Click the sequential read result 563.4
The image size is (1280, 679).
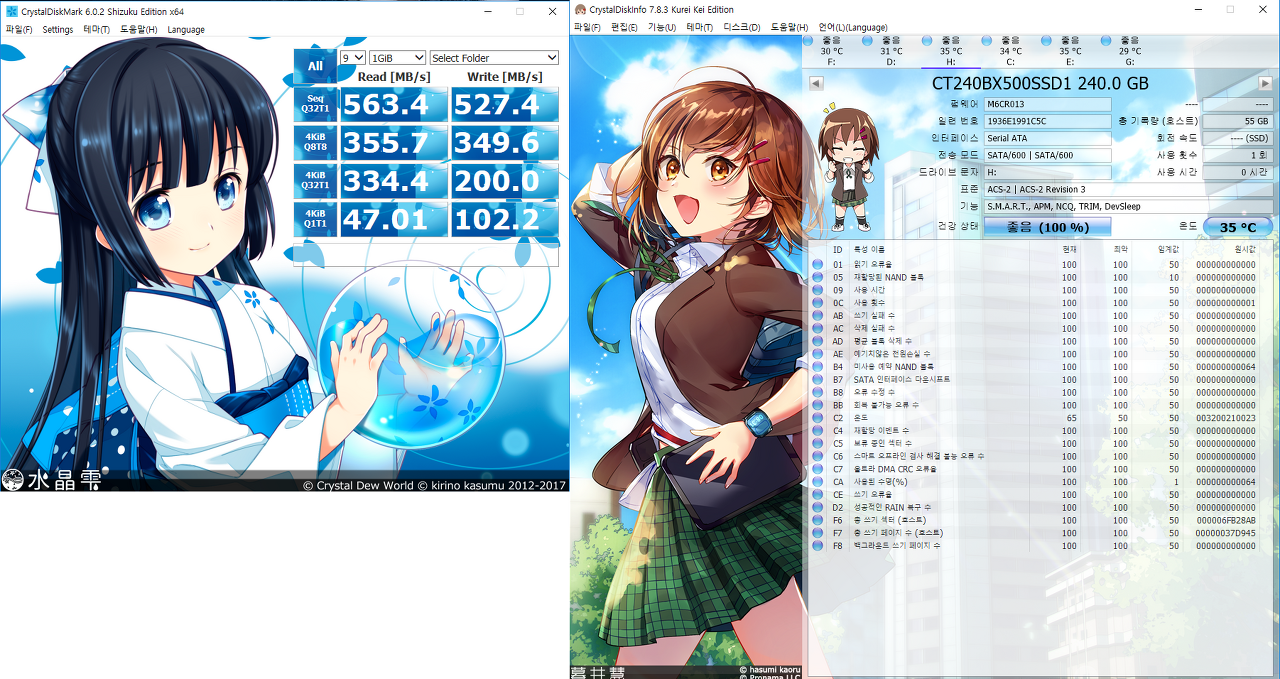tap(394, 104)
